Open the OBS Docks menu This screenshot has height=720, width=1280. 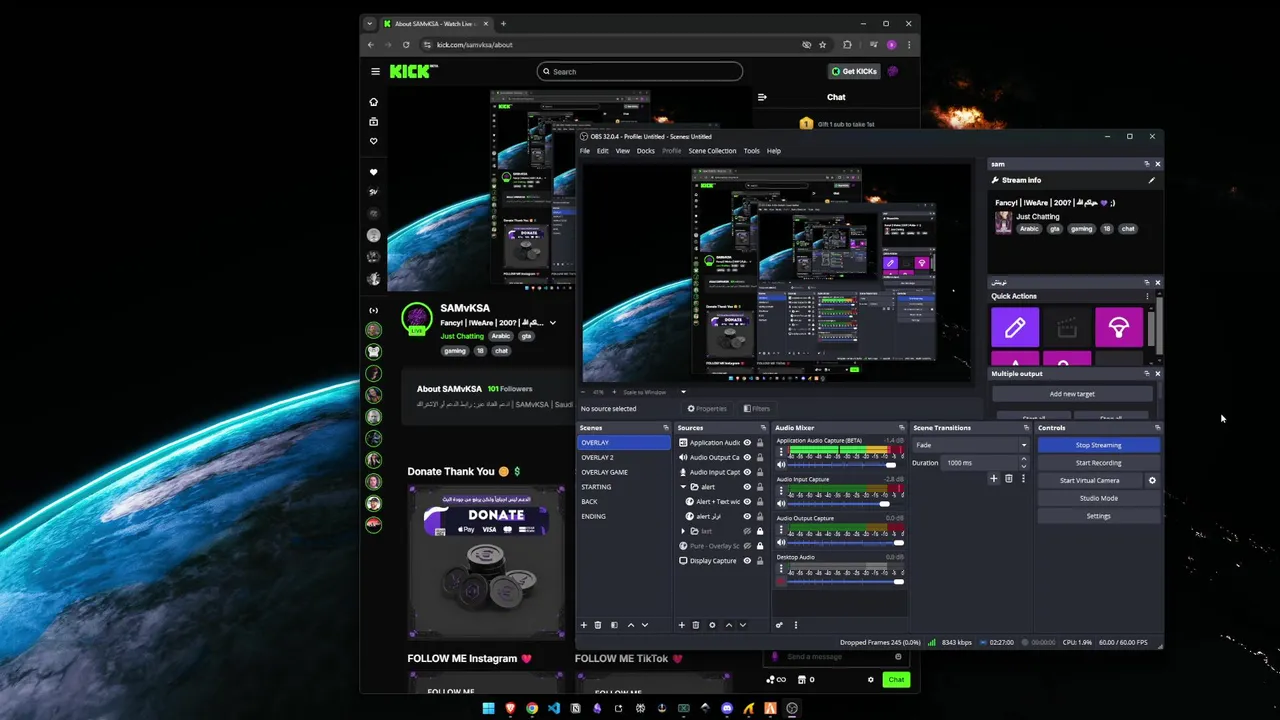click(646, 151)
